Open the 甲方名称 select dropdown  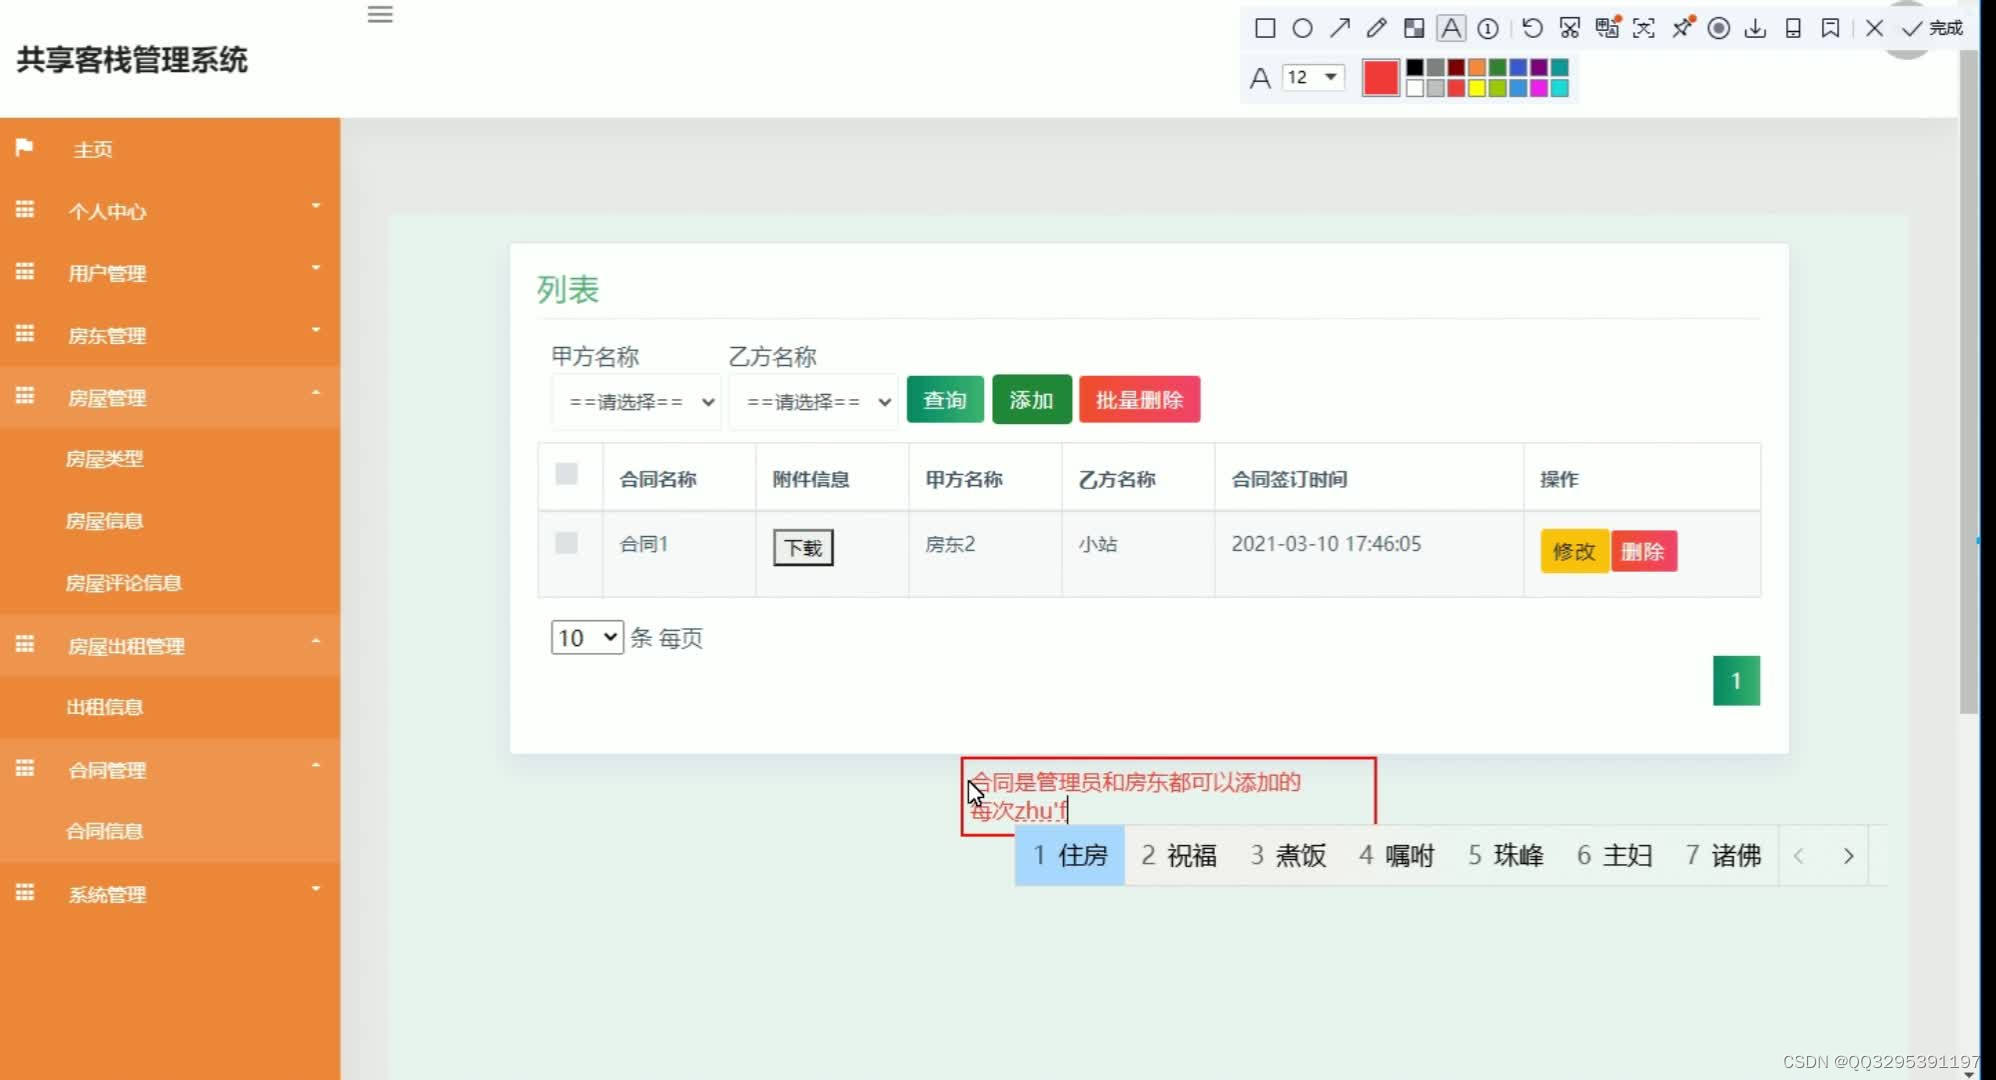tap(636, 402)
